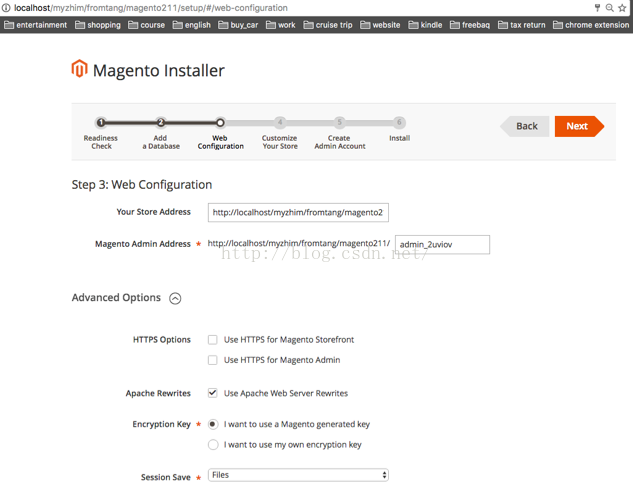This screenshot has width=633, height=485.
Task: Click the orange Next button
Action: pyautogui.click(x=579, y=126)
